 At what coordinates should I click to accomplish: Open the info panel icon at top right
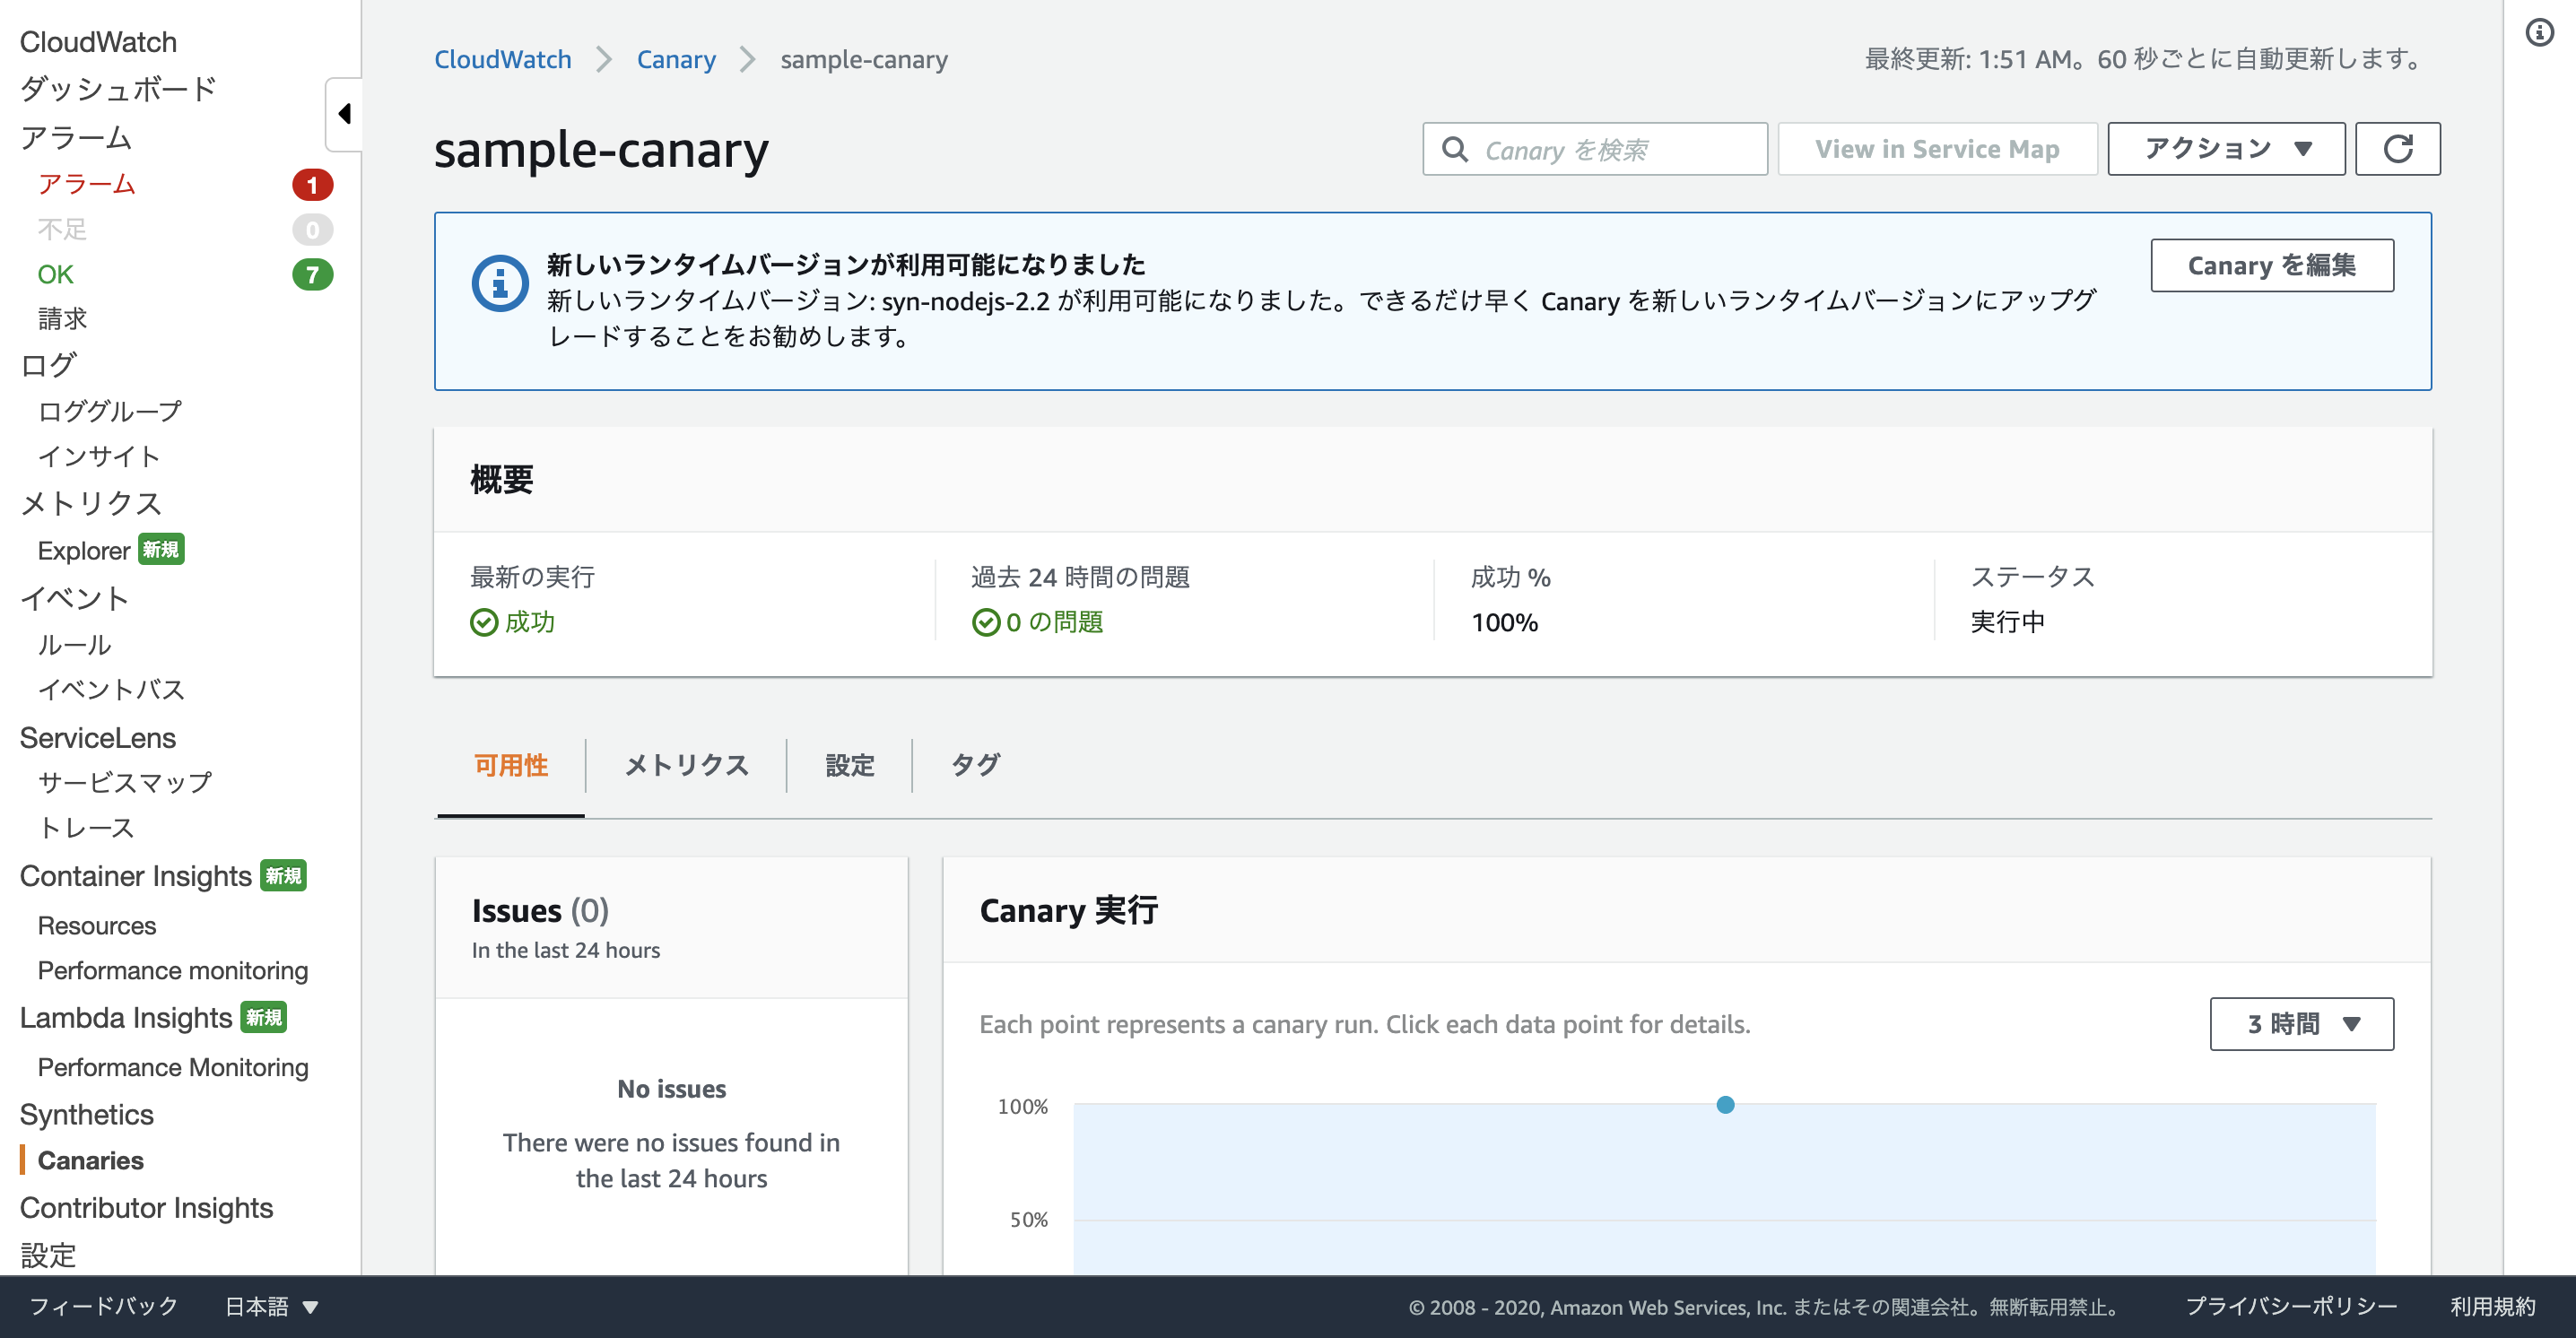point(2539,33)
